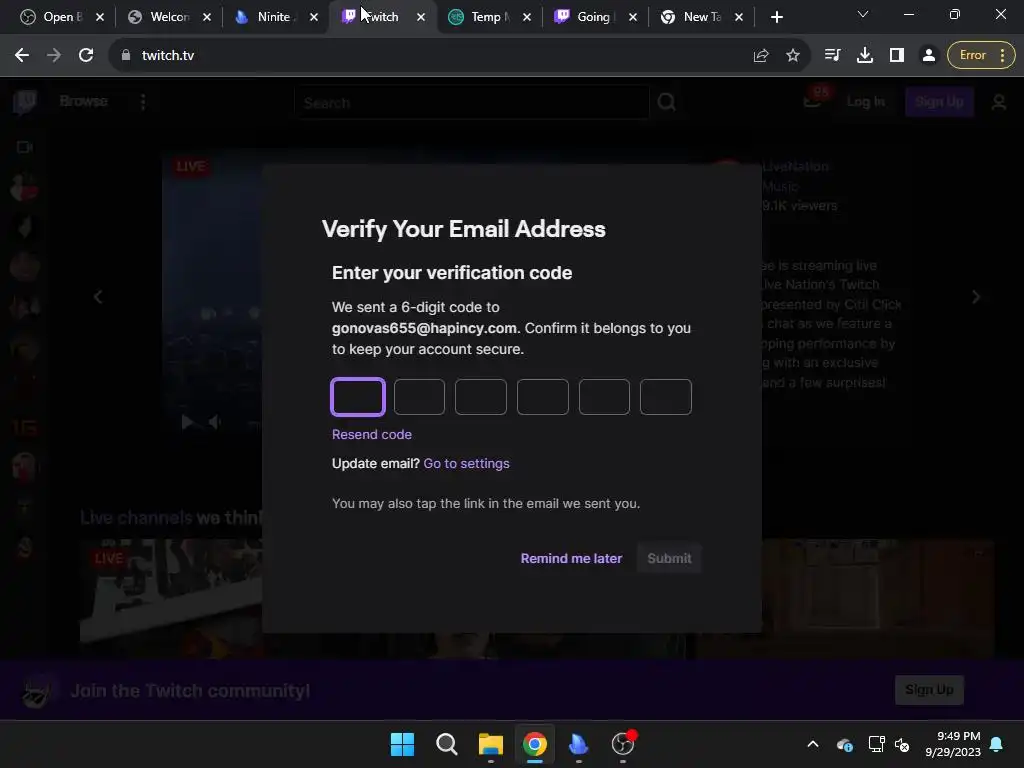Click the Twitch logo in the header

(25, 102)
